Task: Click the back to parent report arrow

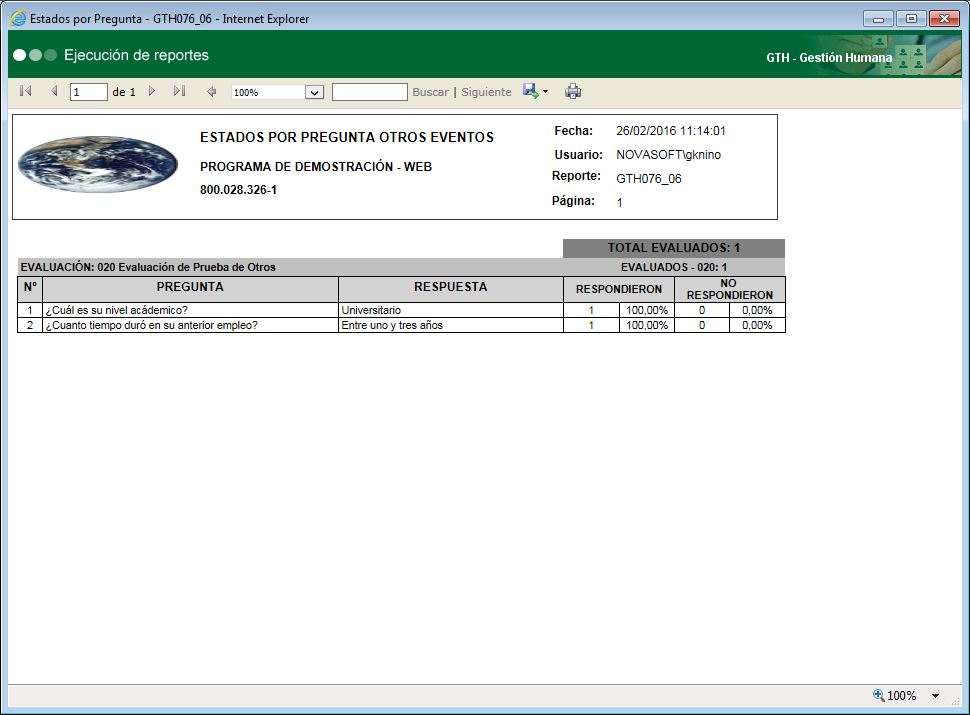Action: point(212,92)
